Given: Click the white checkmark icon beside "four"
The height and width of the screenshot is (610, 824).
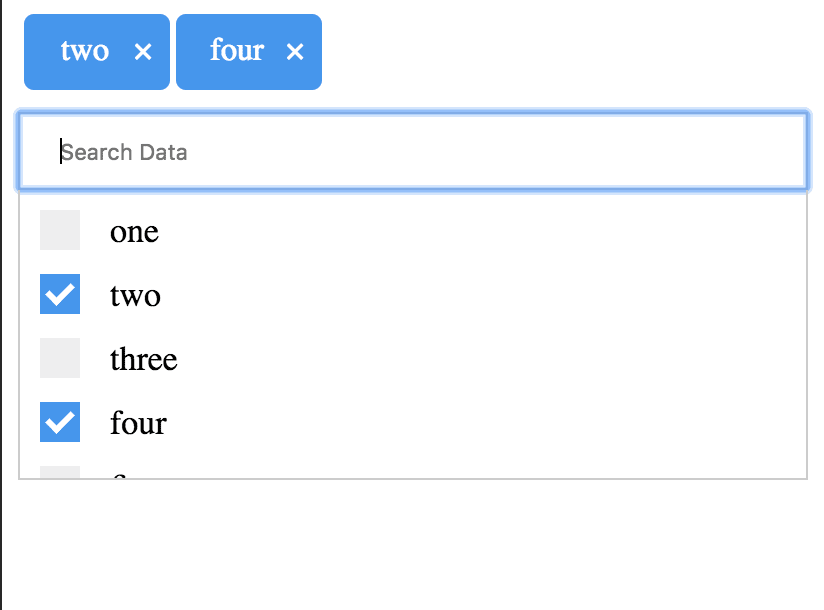Looking at the screenshot, I should tap(60, 422).
